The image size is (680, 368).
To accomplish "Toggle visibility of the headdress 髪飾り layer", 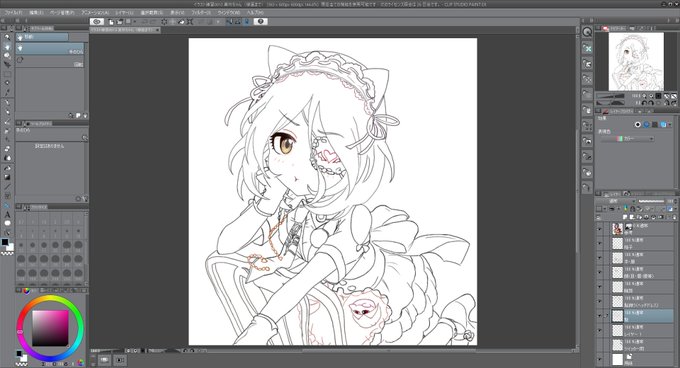I will click(x=600, y=300).
